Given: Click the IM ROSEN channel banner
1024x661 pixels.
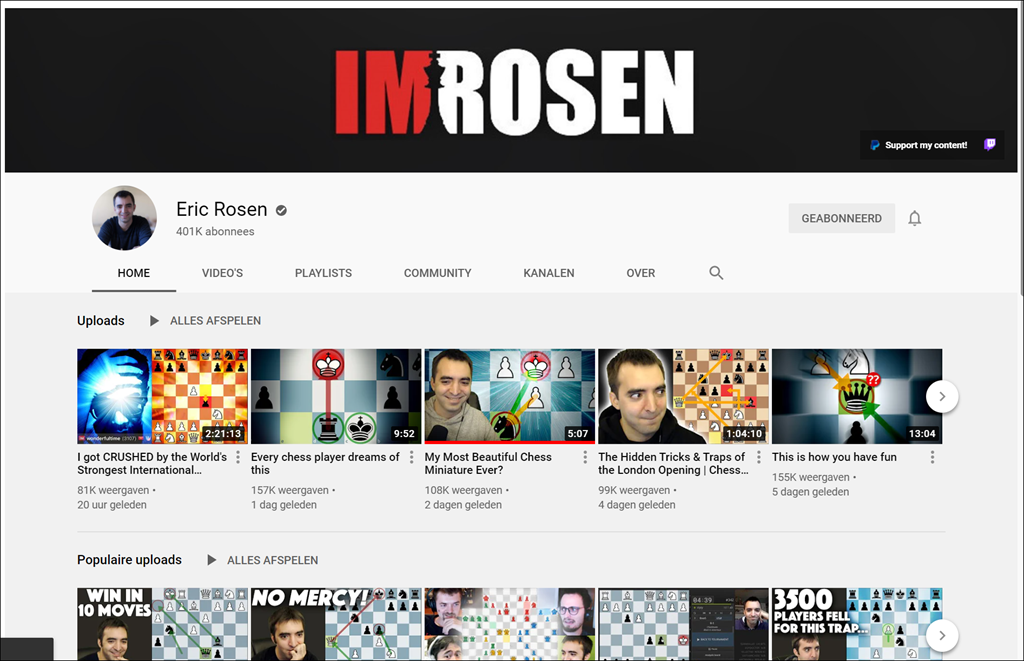Looking at the screenshot, I should 511,90.
